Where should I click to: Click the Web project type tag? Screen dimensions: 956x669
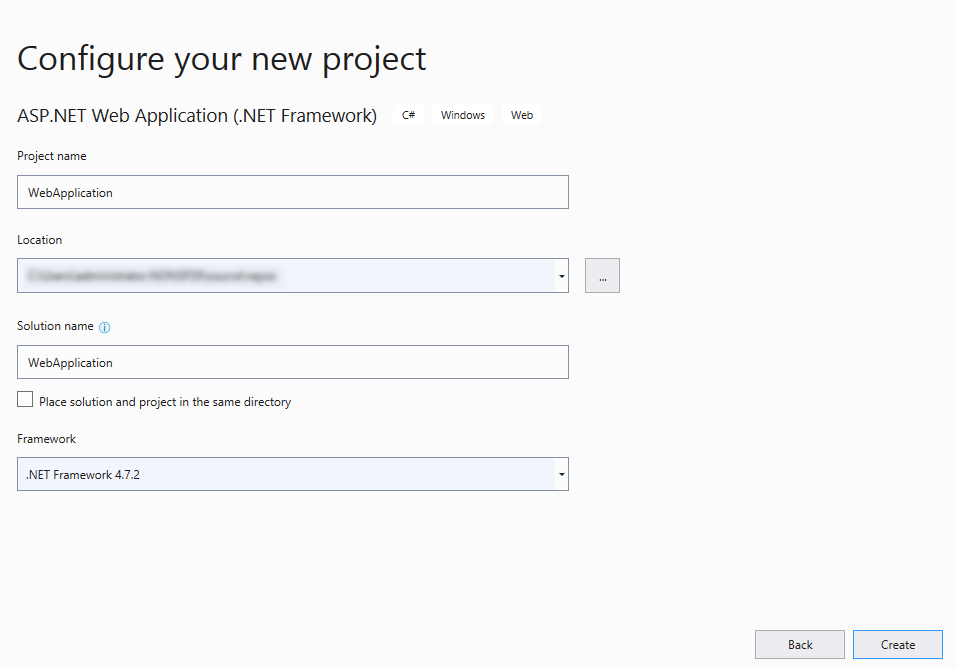coord(521,114)
